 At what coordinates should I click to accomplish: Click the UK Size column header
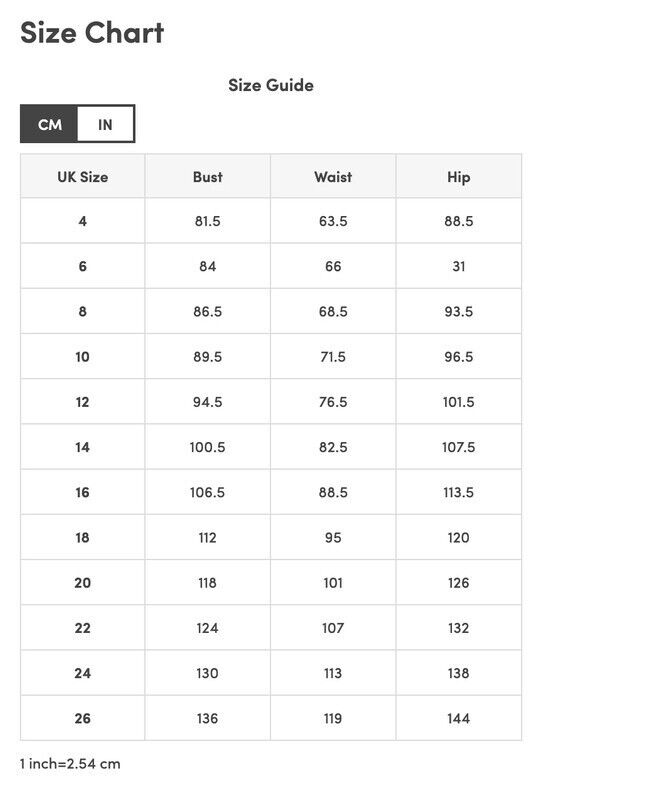pos(82,177)
